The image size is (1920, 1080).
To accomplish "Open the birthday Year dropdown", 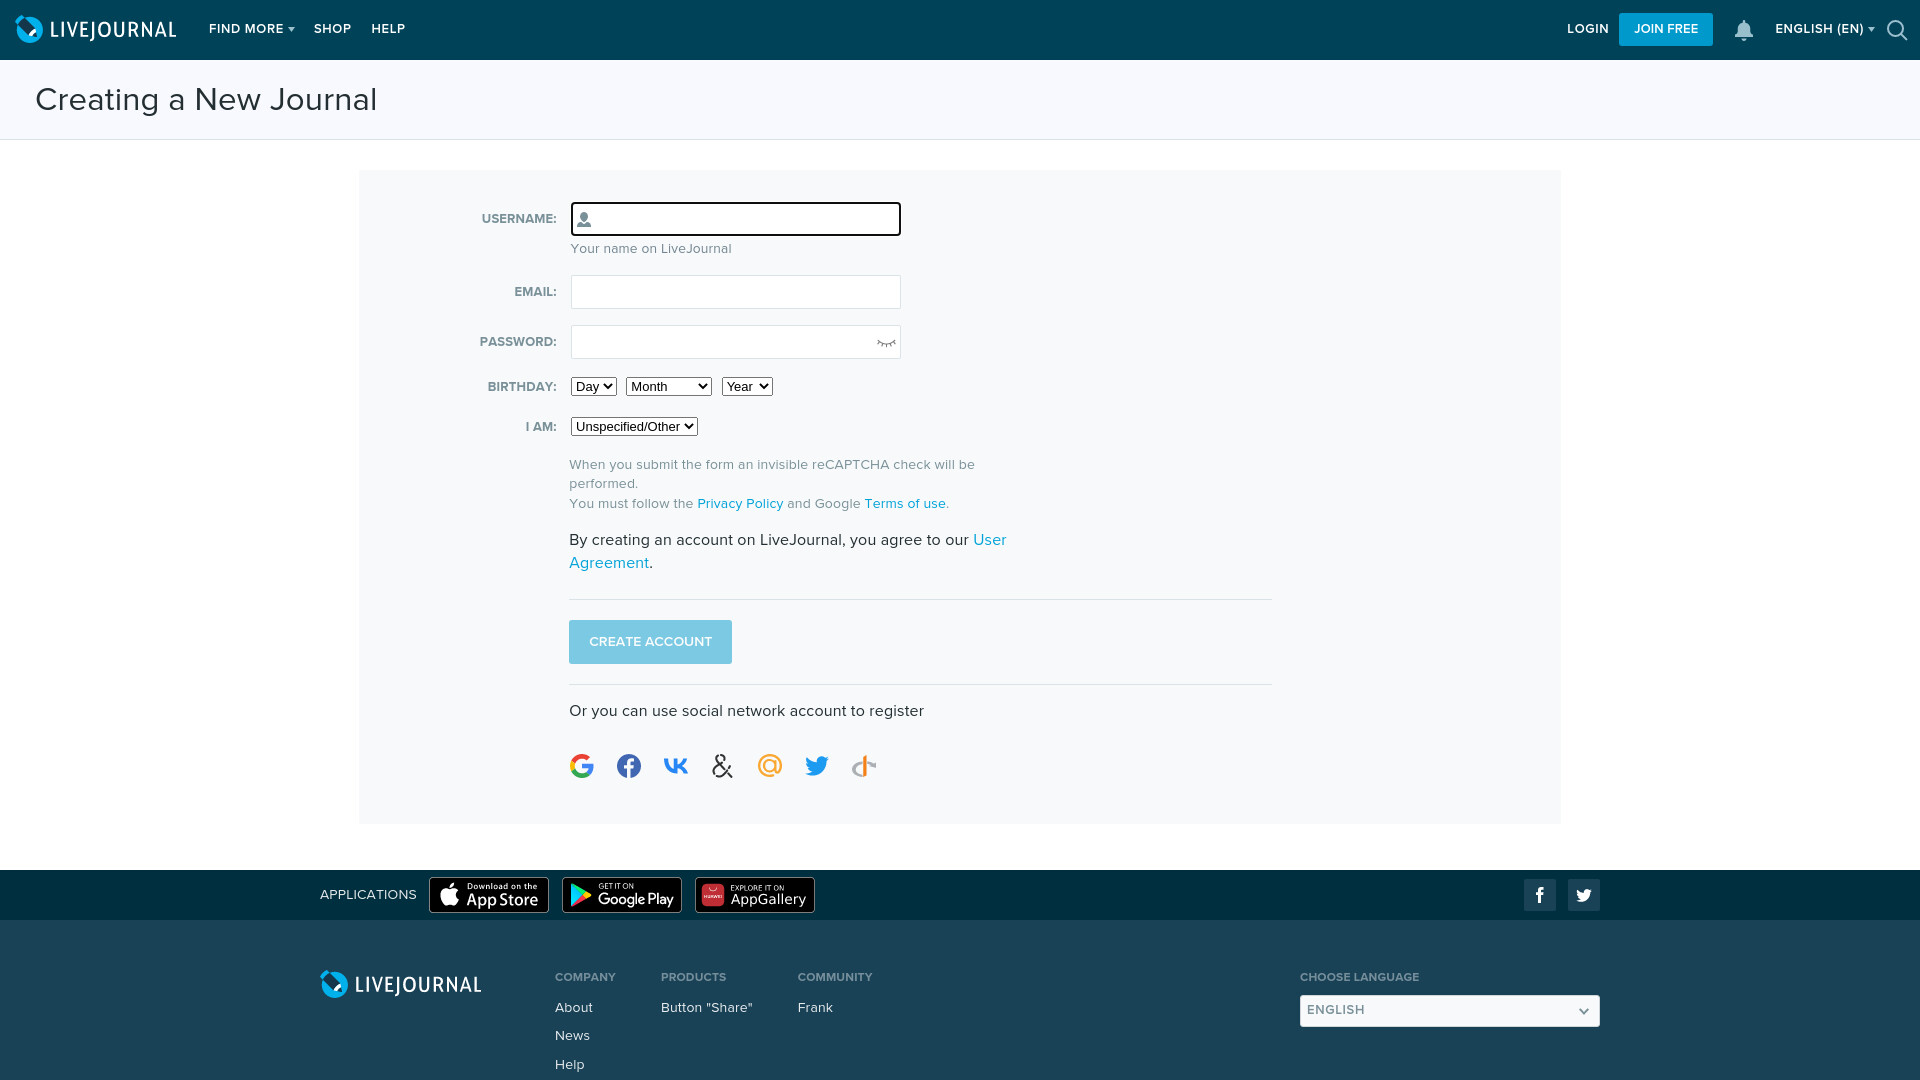I will (x=748, y=387).
